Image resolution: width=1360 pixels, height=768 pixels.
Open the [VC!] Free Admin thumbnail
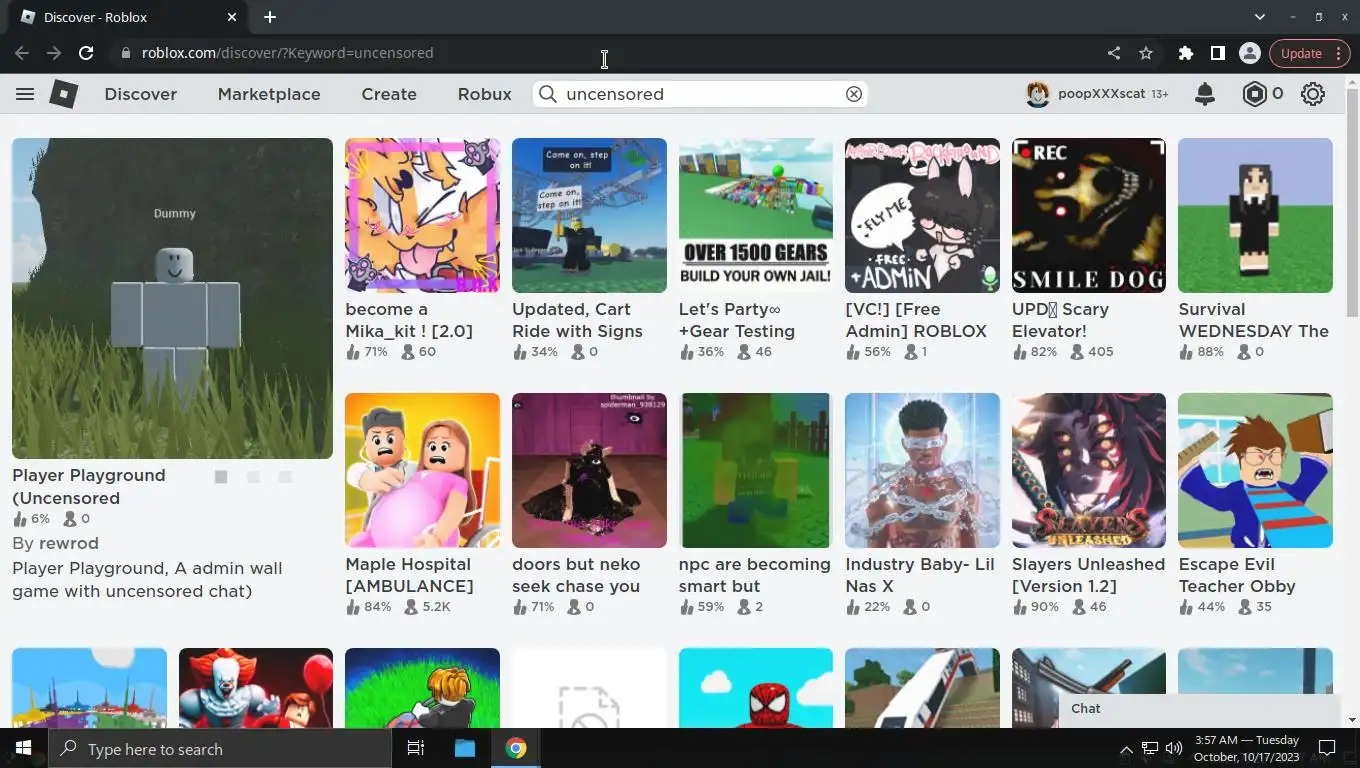point(922,215)
